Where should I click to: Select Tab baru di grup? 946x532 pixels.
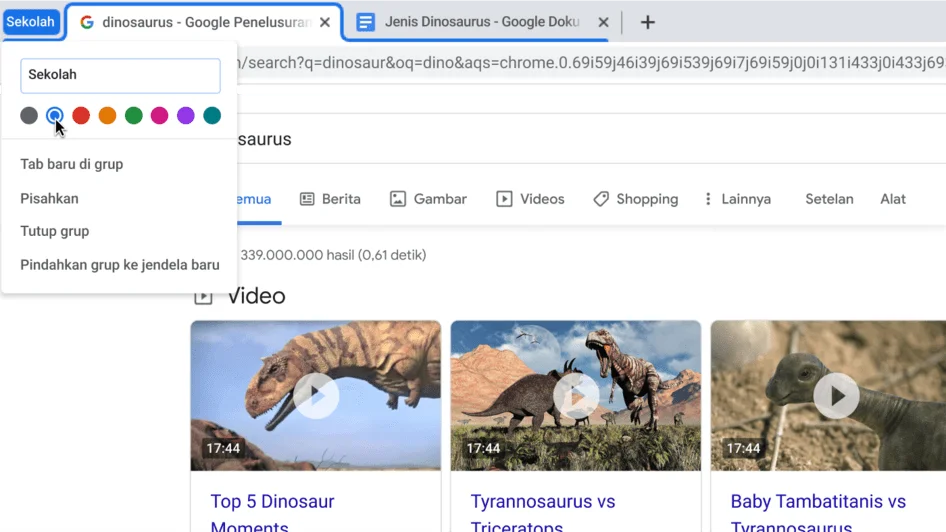tap(72, 164)
